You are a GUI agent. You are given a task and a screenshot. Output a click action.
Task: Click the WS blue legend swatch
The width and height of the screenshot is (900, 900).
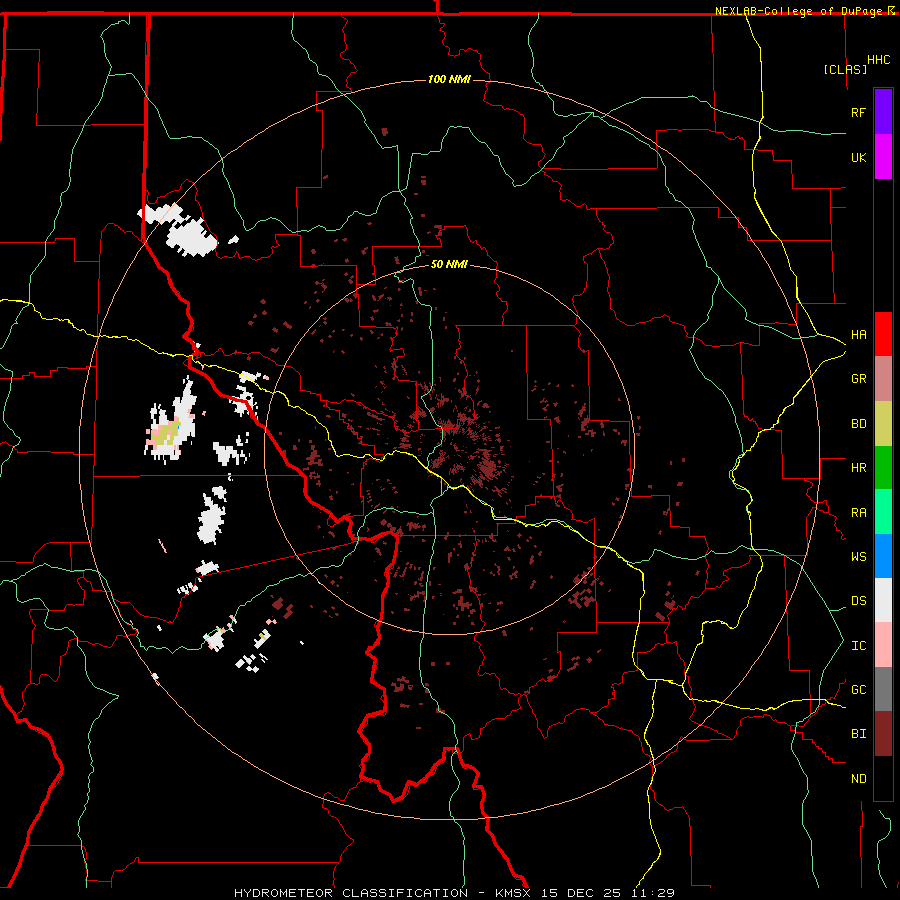tap(883, 556)
